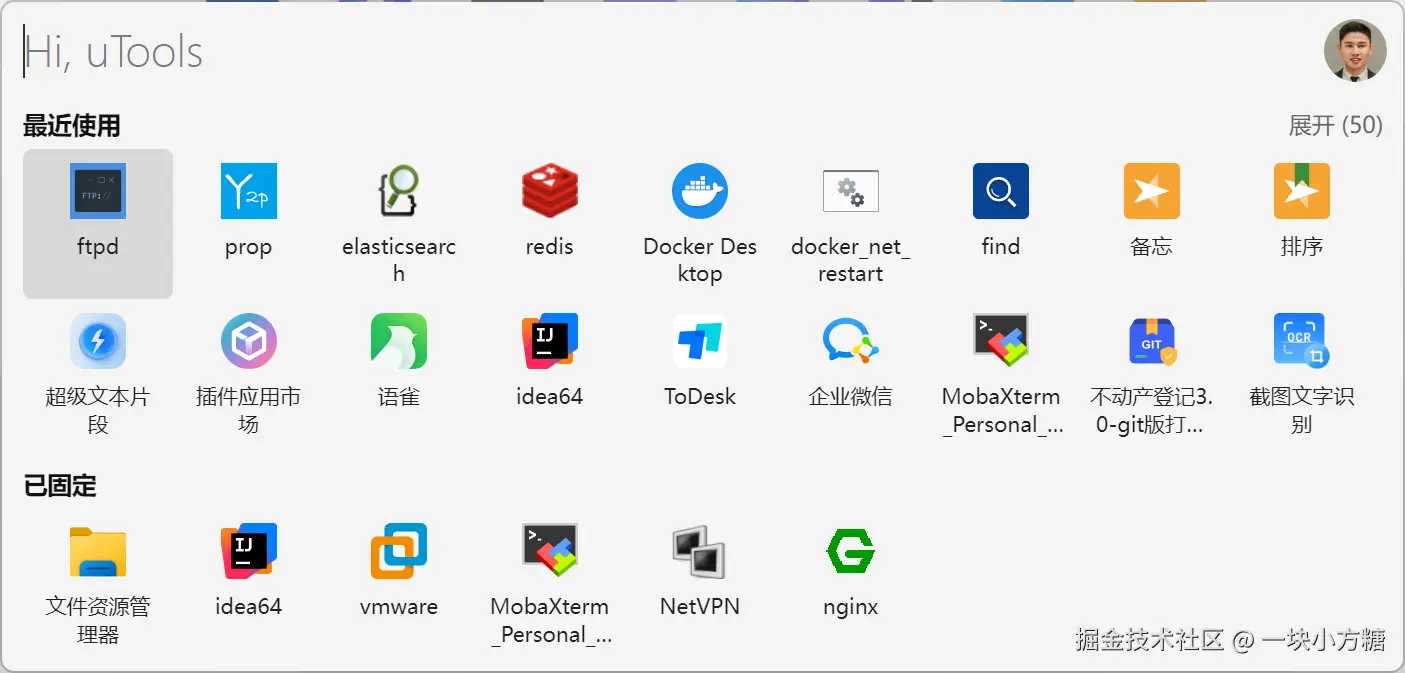The height and width of the screenshot is (673, 1405).
Task: Open the ftpd plugin icon
Action: coord(98,191)
